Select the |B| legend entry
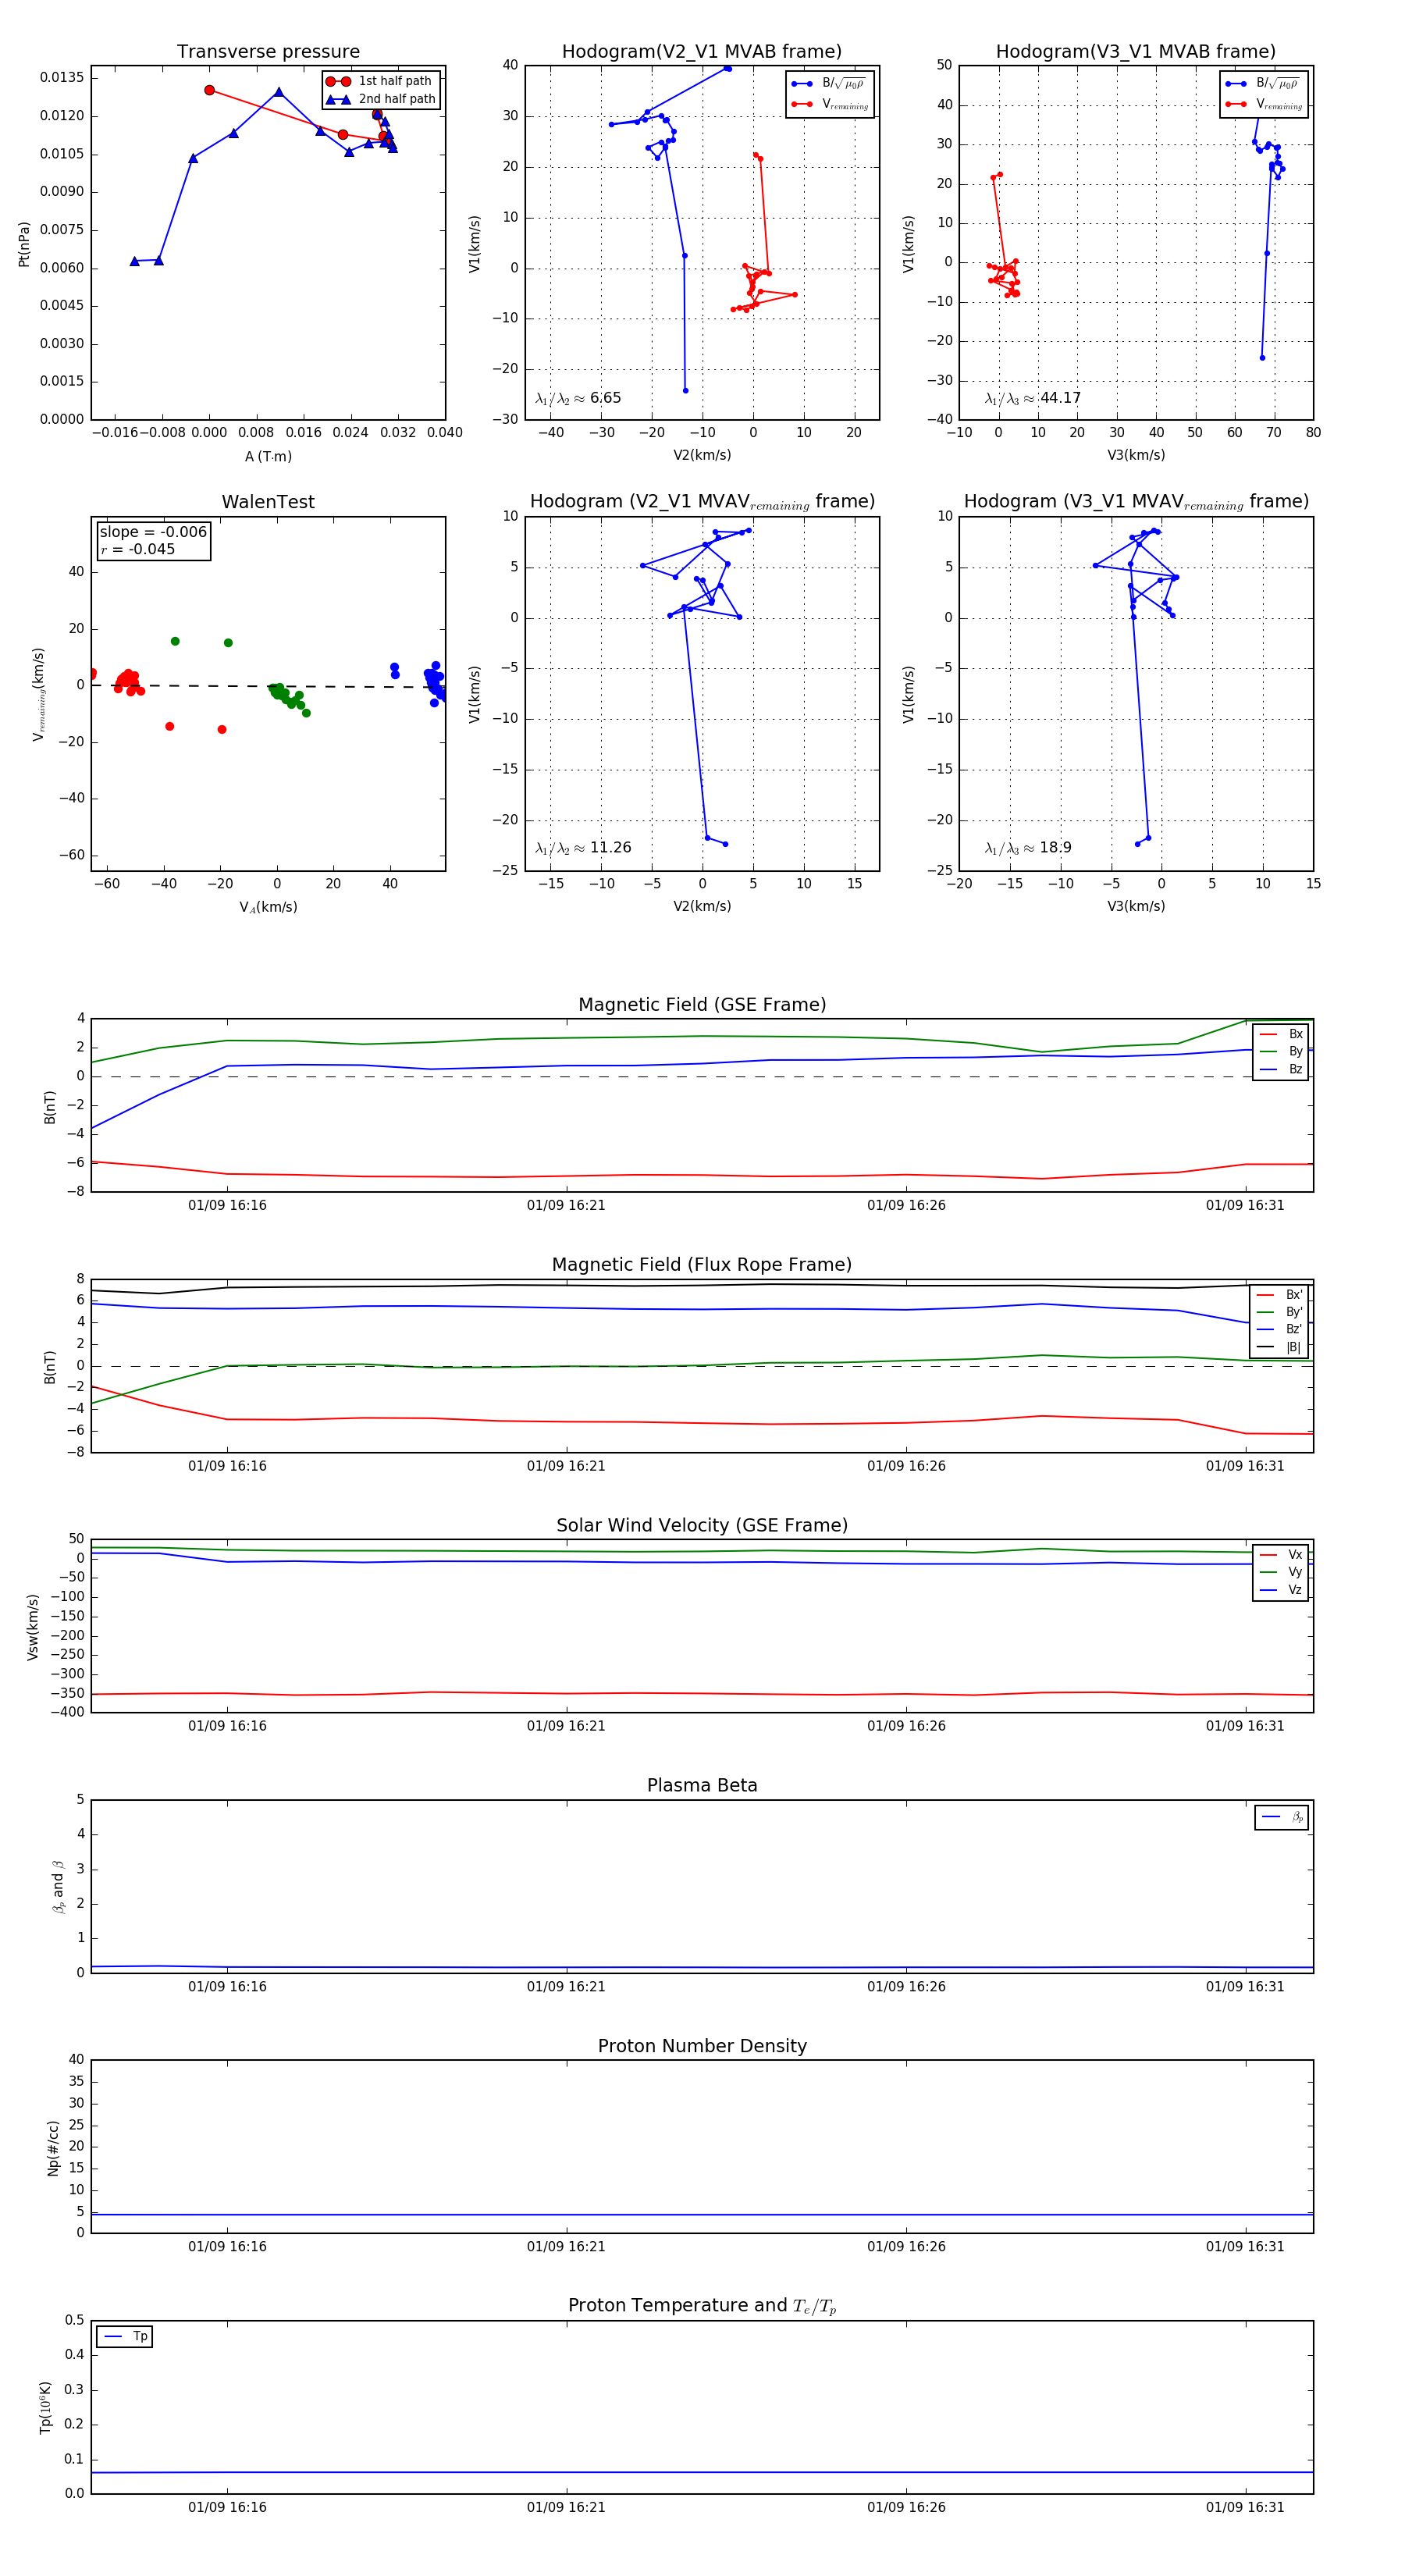 tap(1280, 1347)
